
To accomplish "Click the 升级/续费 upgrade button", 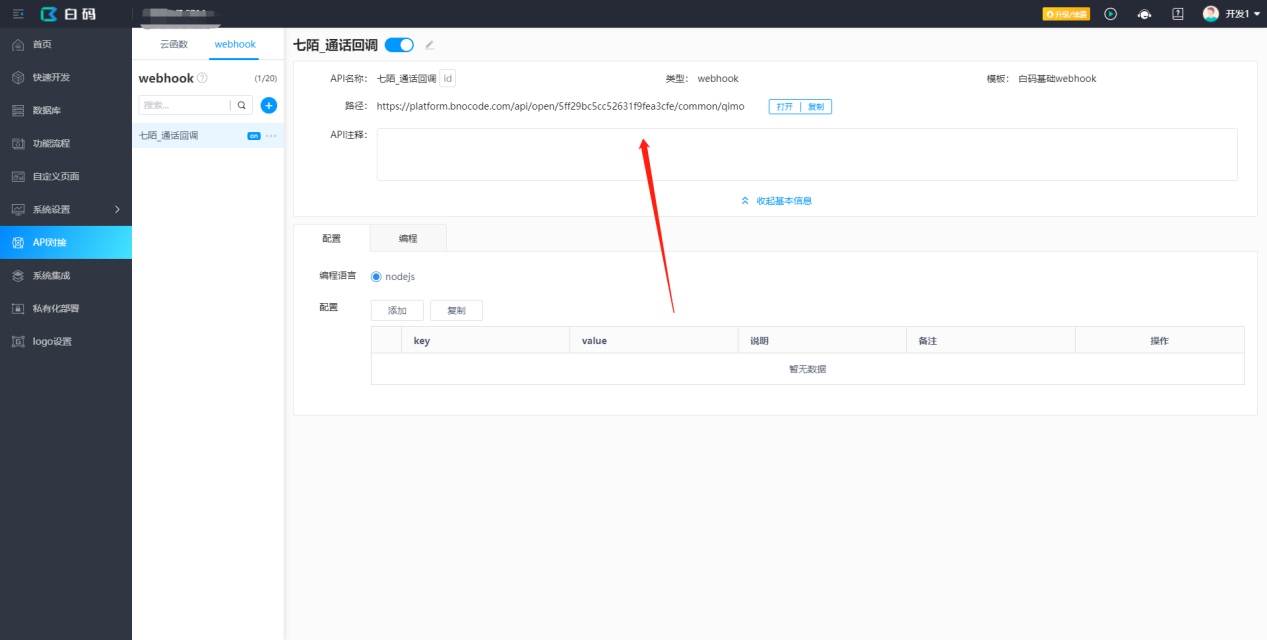I will 1066,14.
